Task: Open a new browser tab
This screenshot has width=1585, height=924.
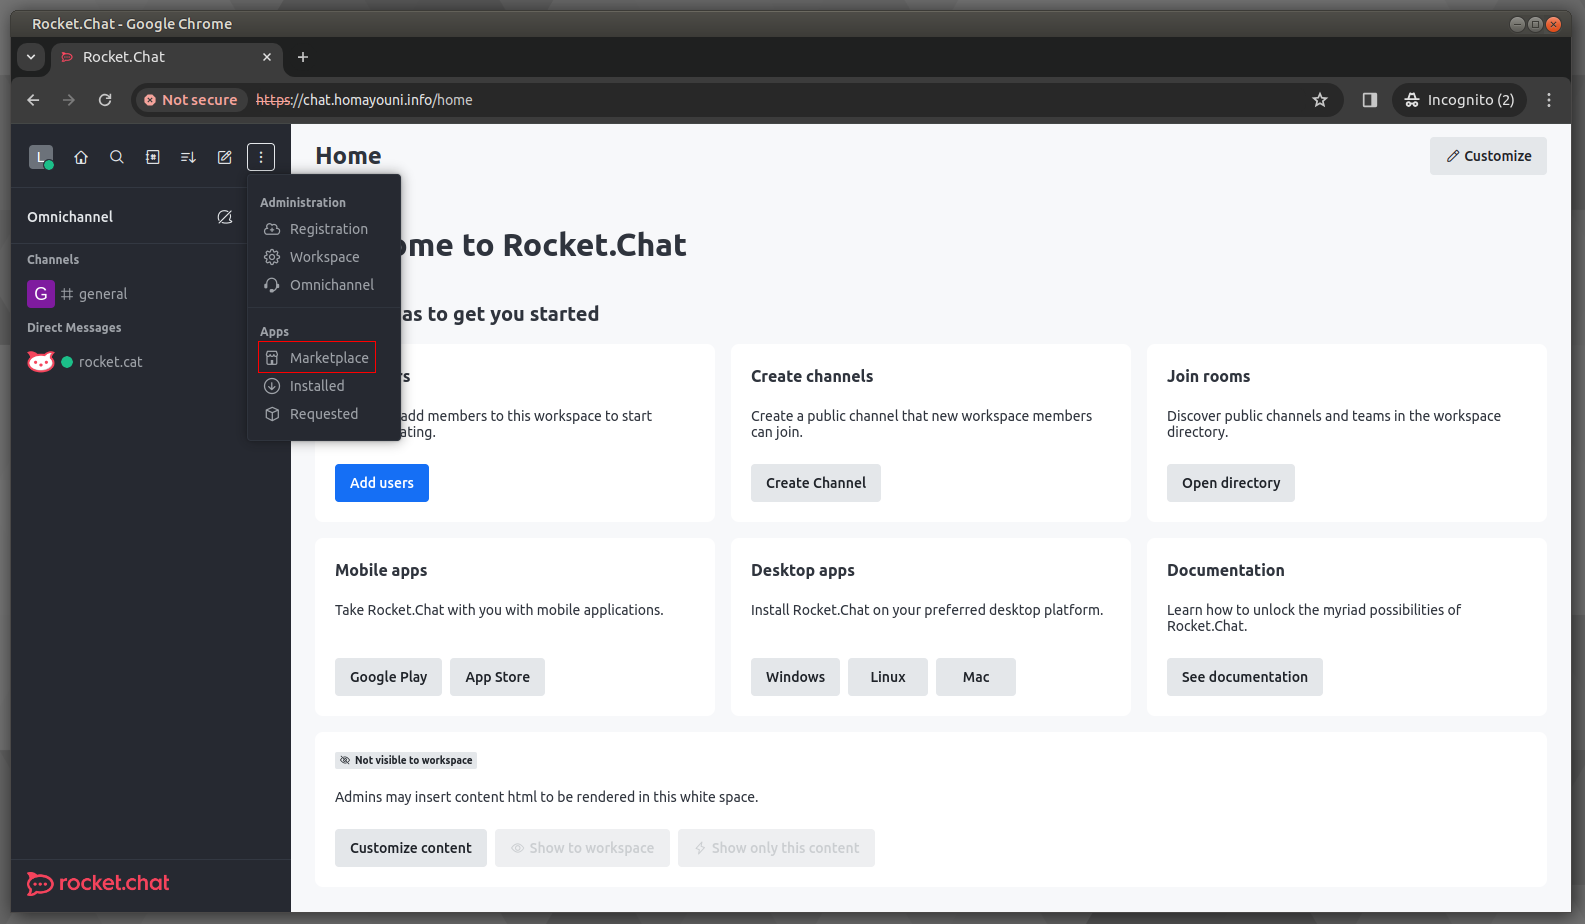Action: pos(303,57)
